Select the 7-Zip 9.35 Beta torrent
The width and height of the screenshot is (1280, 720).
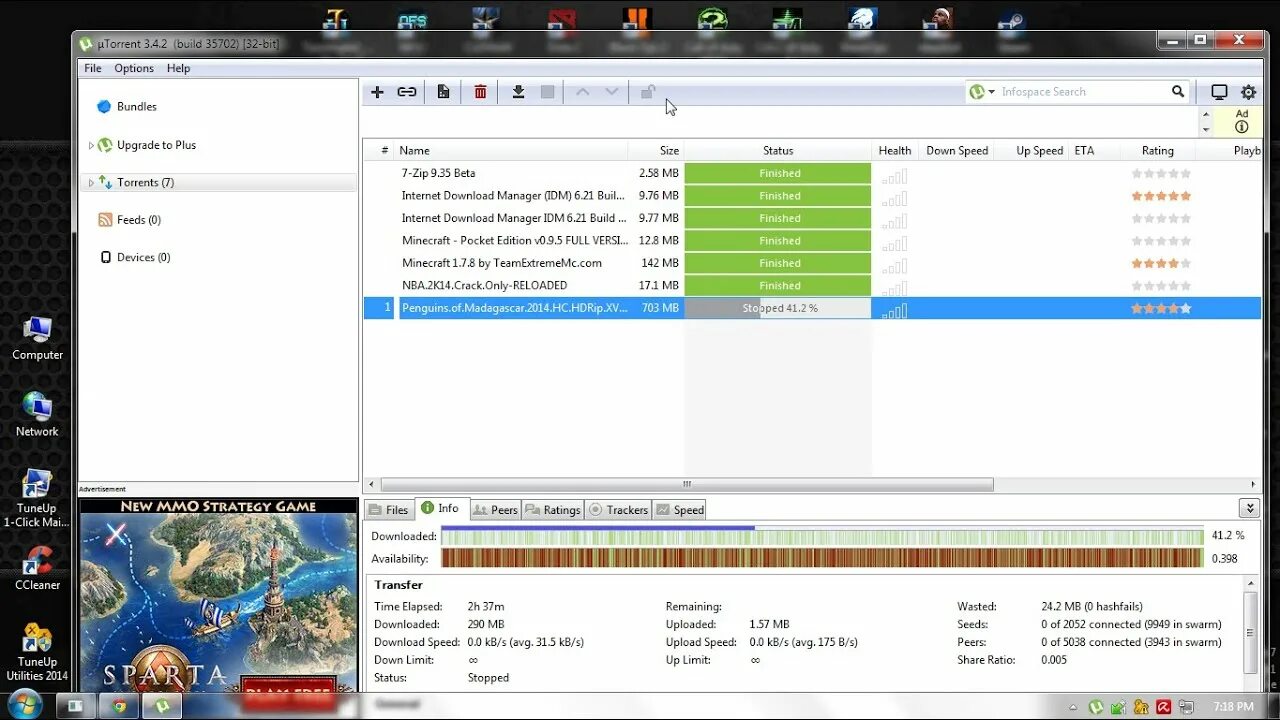pyautogui.click(x=438, y=173)
